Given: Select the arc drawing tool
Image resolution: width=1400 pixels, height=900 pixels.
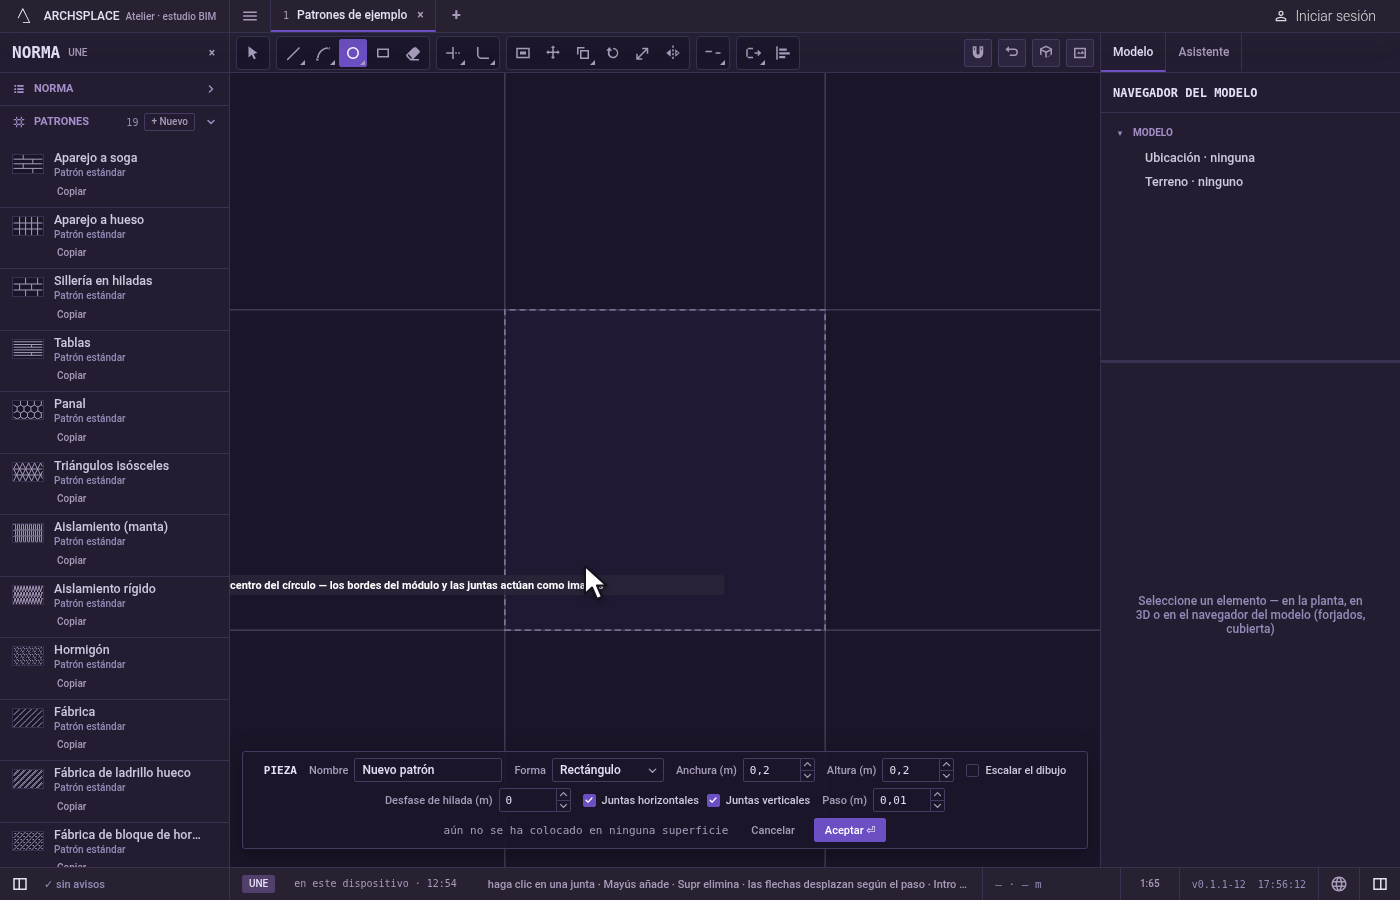Looking at the screenshot, I should click(x=323, y=53).
